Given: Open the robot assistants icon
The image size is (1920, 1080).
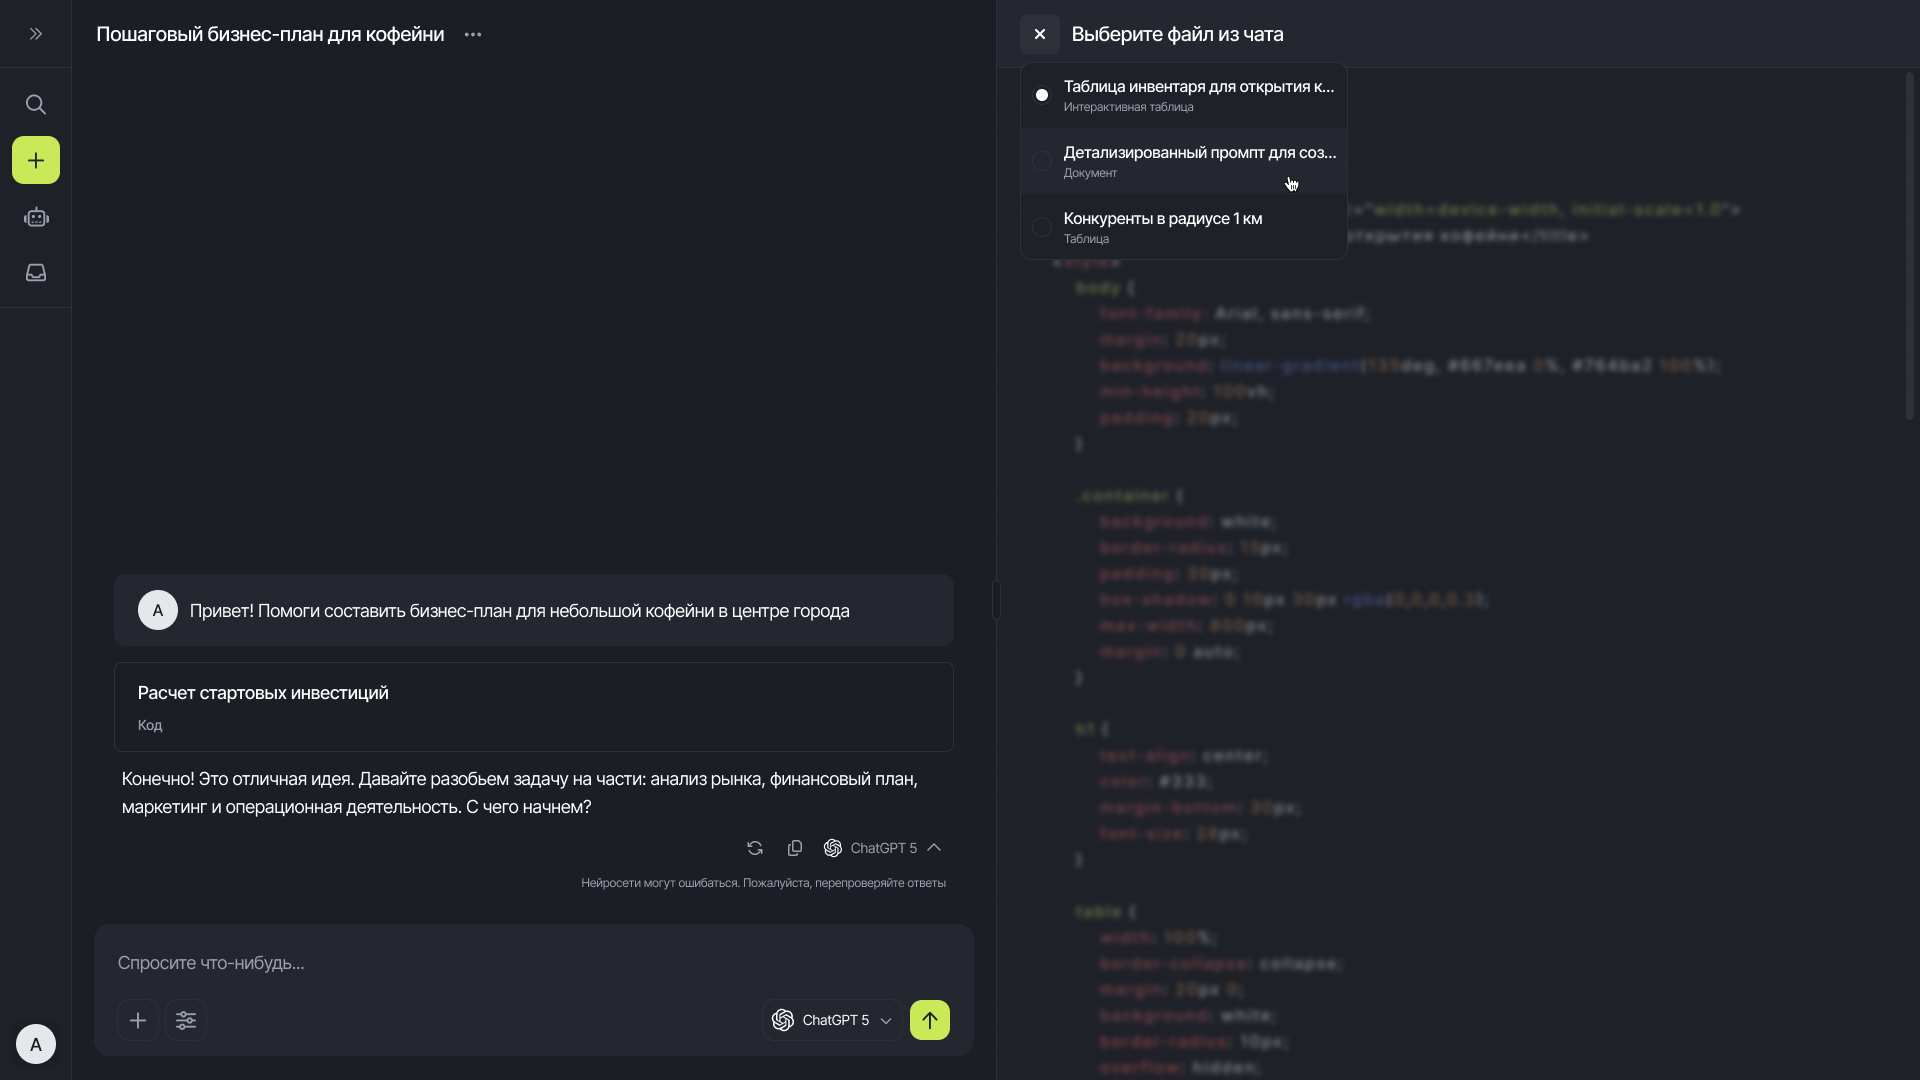Looking at the screenshot, I should click(36, 218).
